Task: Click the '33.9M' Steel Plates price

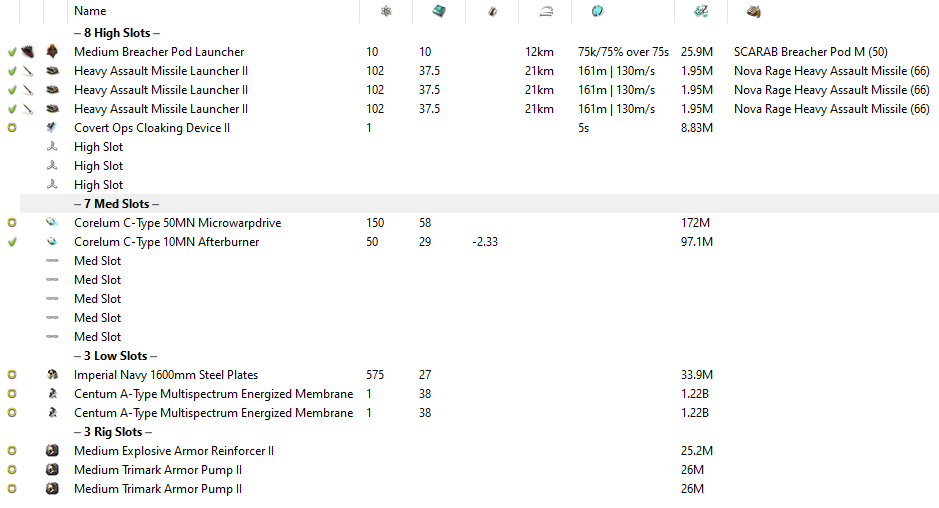Action: [x=696, y=375]
